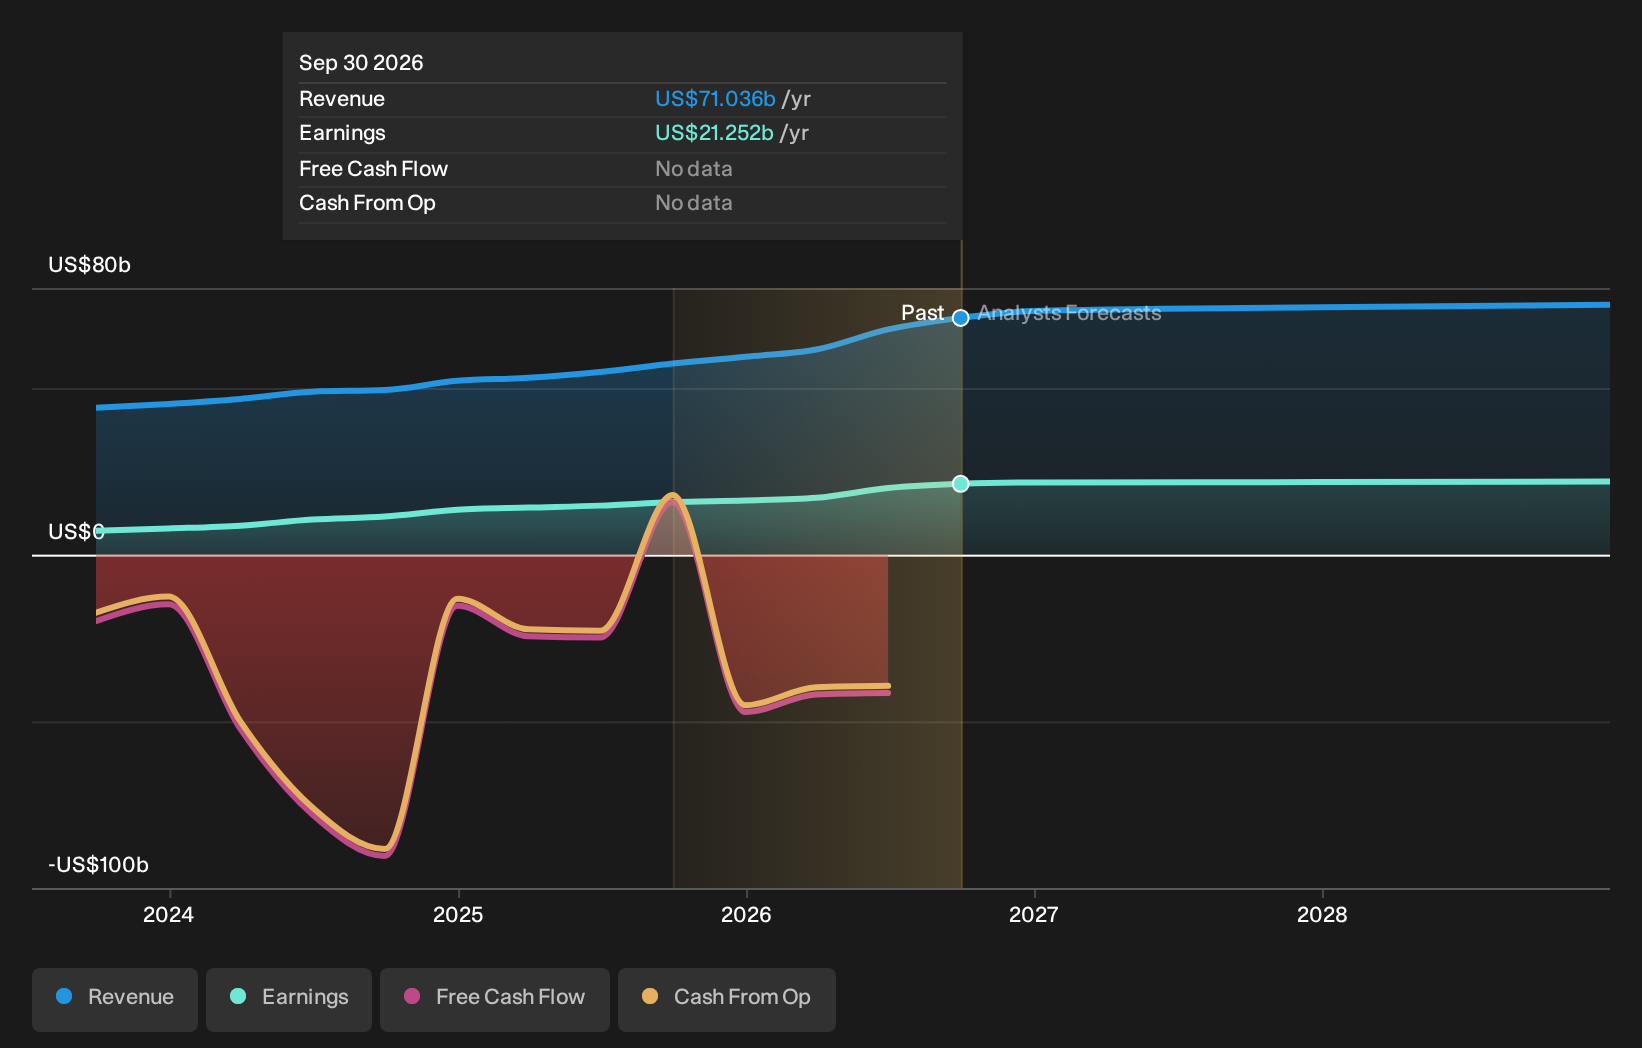Toggle the Revenue legend button
The width and height of the screenshot is (1642, 1048).
115,999
